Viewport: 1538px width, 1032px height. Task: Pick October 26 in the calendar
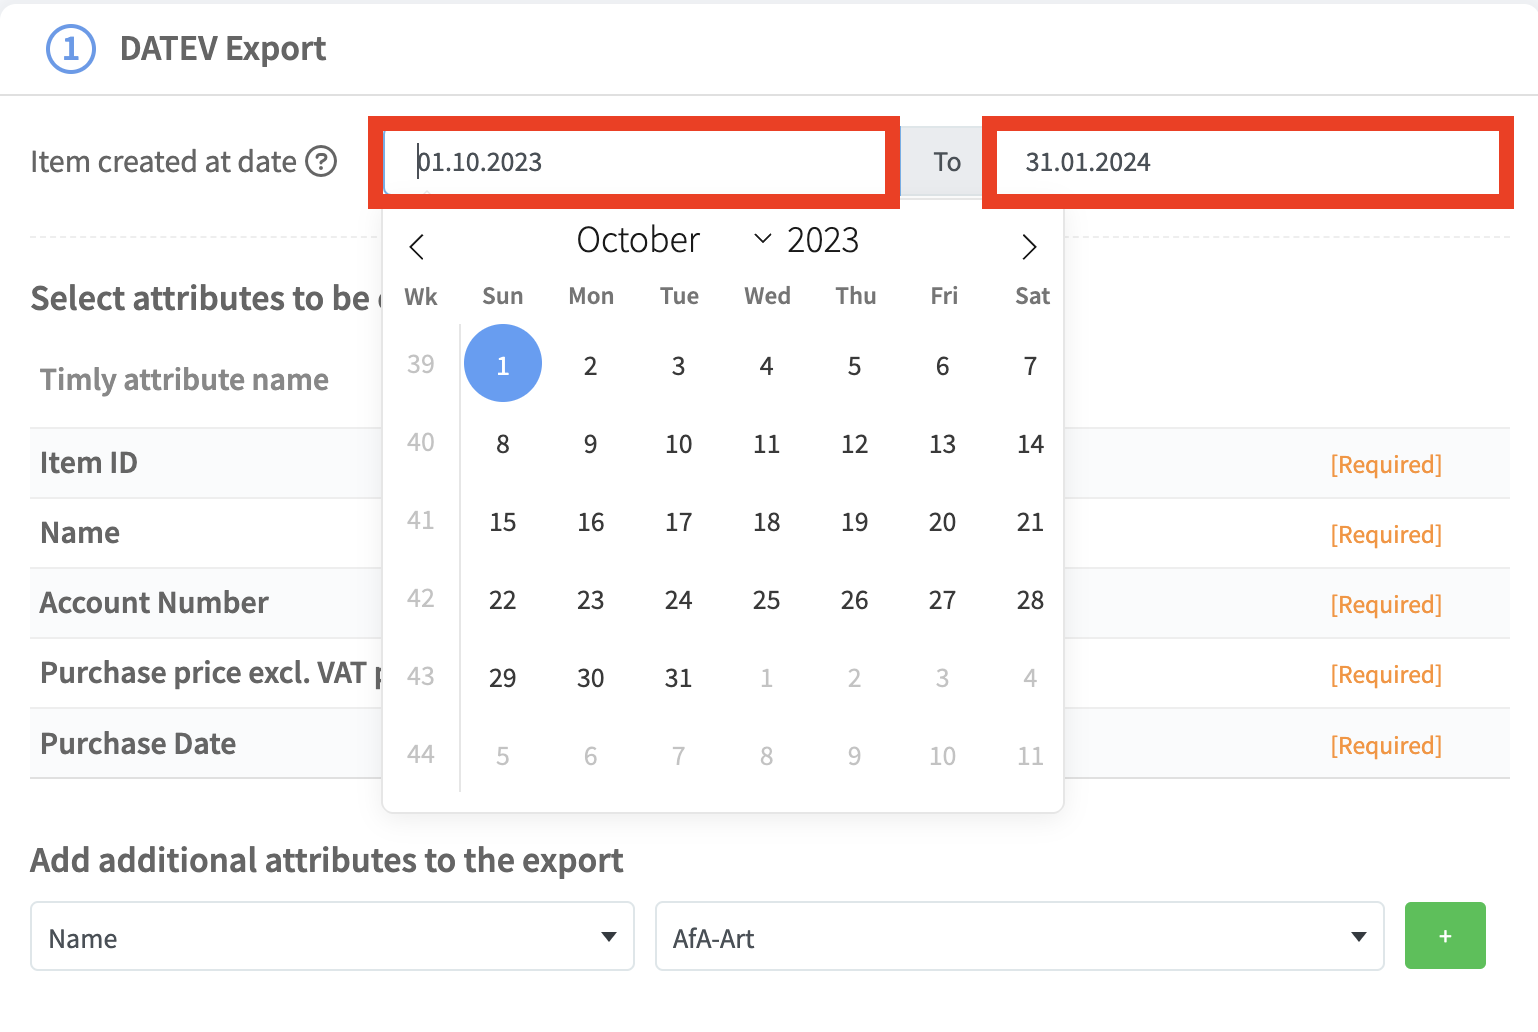[x=855, y=600]
